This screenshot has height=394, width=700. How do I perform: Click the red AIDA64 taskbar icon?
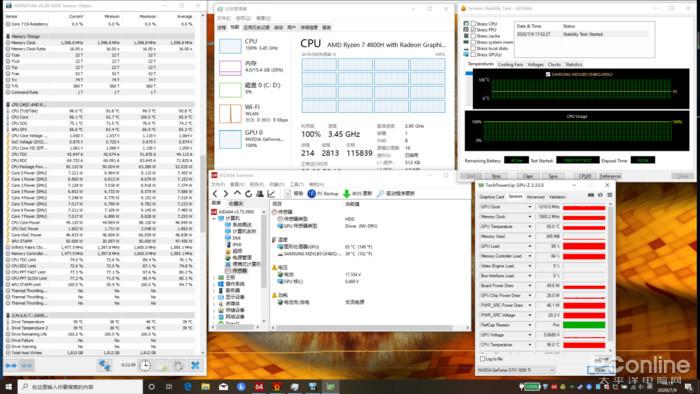click(x=259, y=386)
